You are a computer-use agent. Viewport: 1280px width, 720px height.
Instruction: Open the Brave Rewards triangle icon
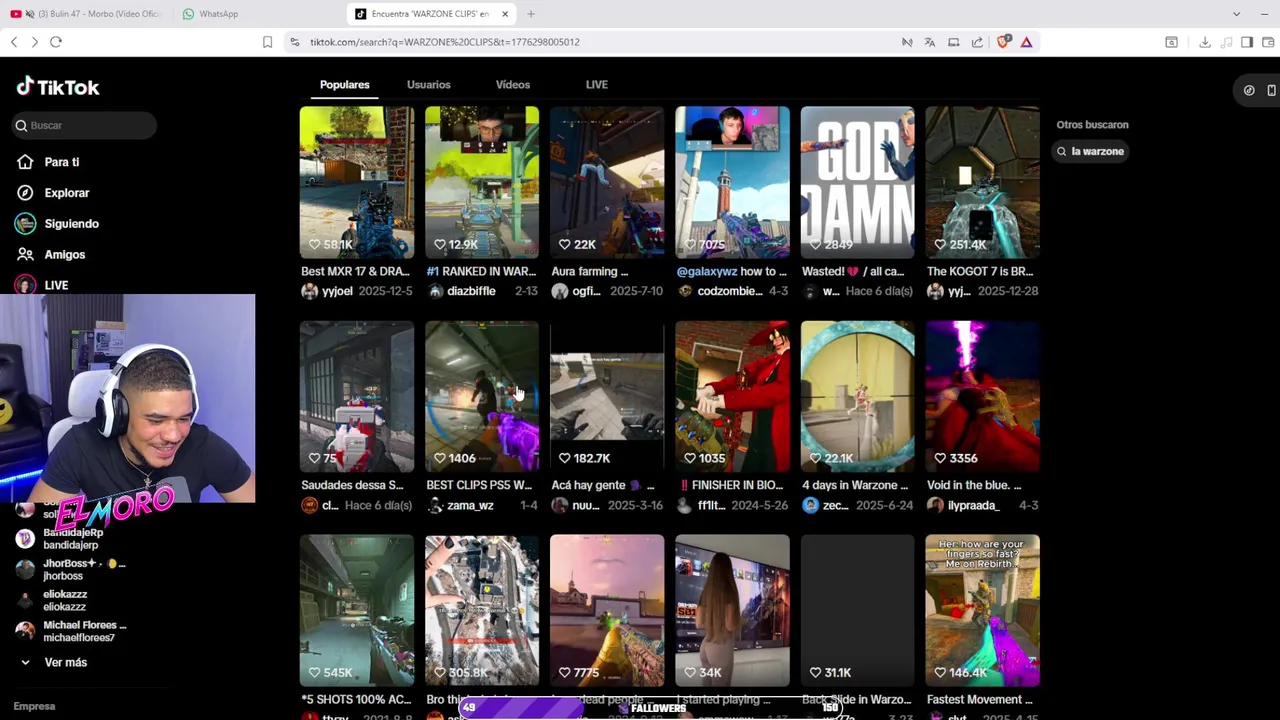pos(1026,42)
